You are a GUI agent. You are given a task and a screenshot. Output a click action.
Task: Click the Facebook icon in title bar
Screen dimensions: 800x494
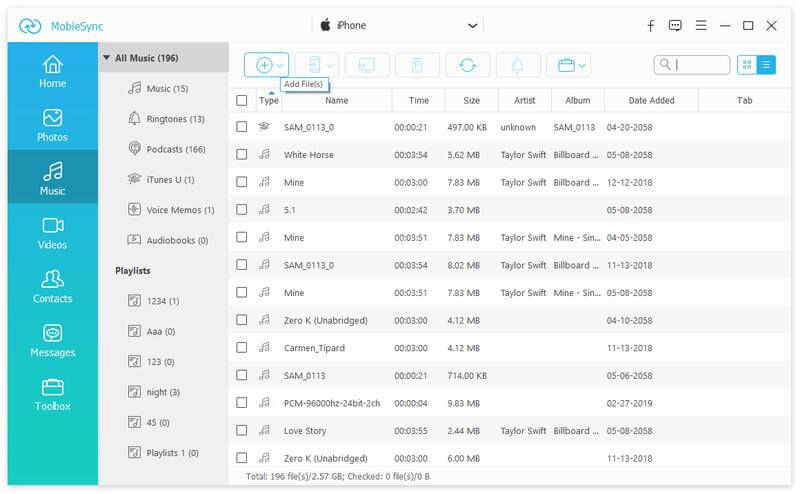pos(651,26)
